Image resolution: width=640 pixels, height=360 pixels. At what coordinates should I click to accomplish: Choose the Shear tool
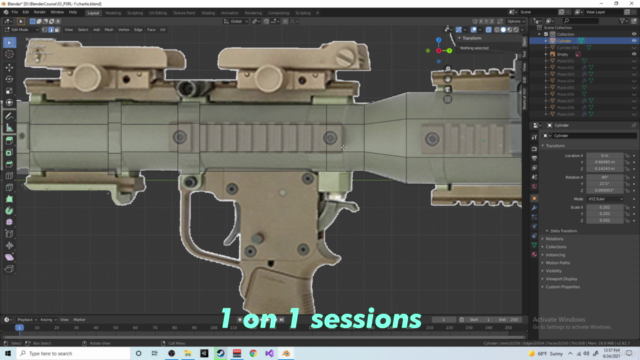9,257
